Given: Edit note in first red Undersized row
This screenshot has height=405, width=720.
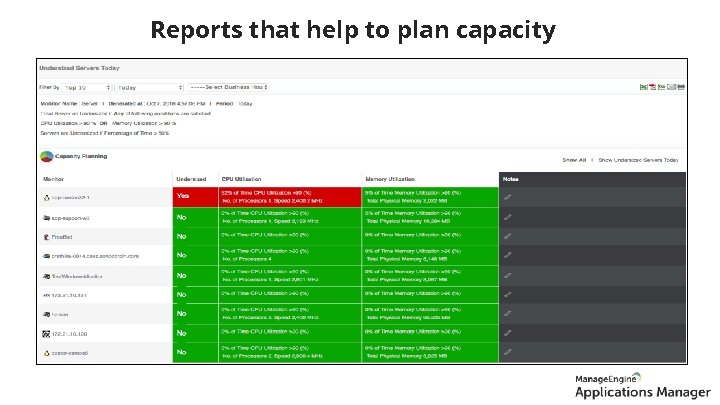Looking at the screenshot, I should pos(507,197).
